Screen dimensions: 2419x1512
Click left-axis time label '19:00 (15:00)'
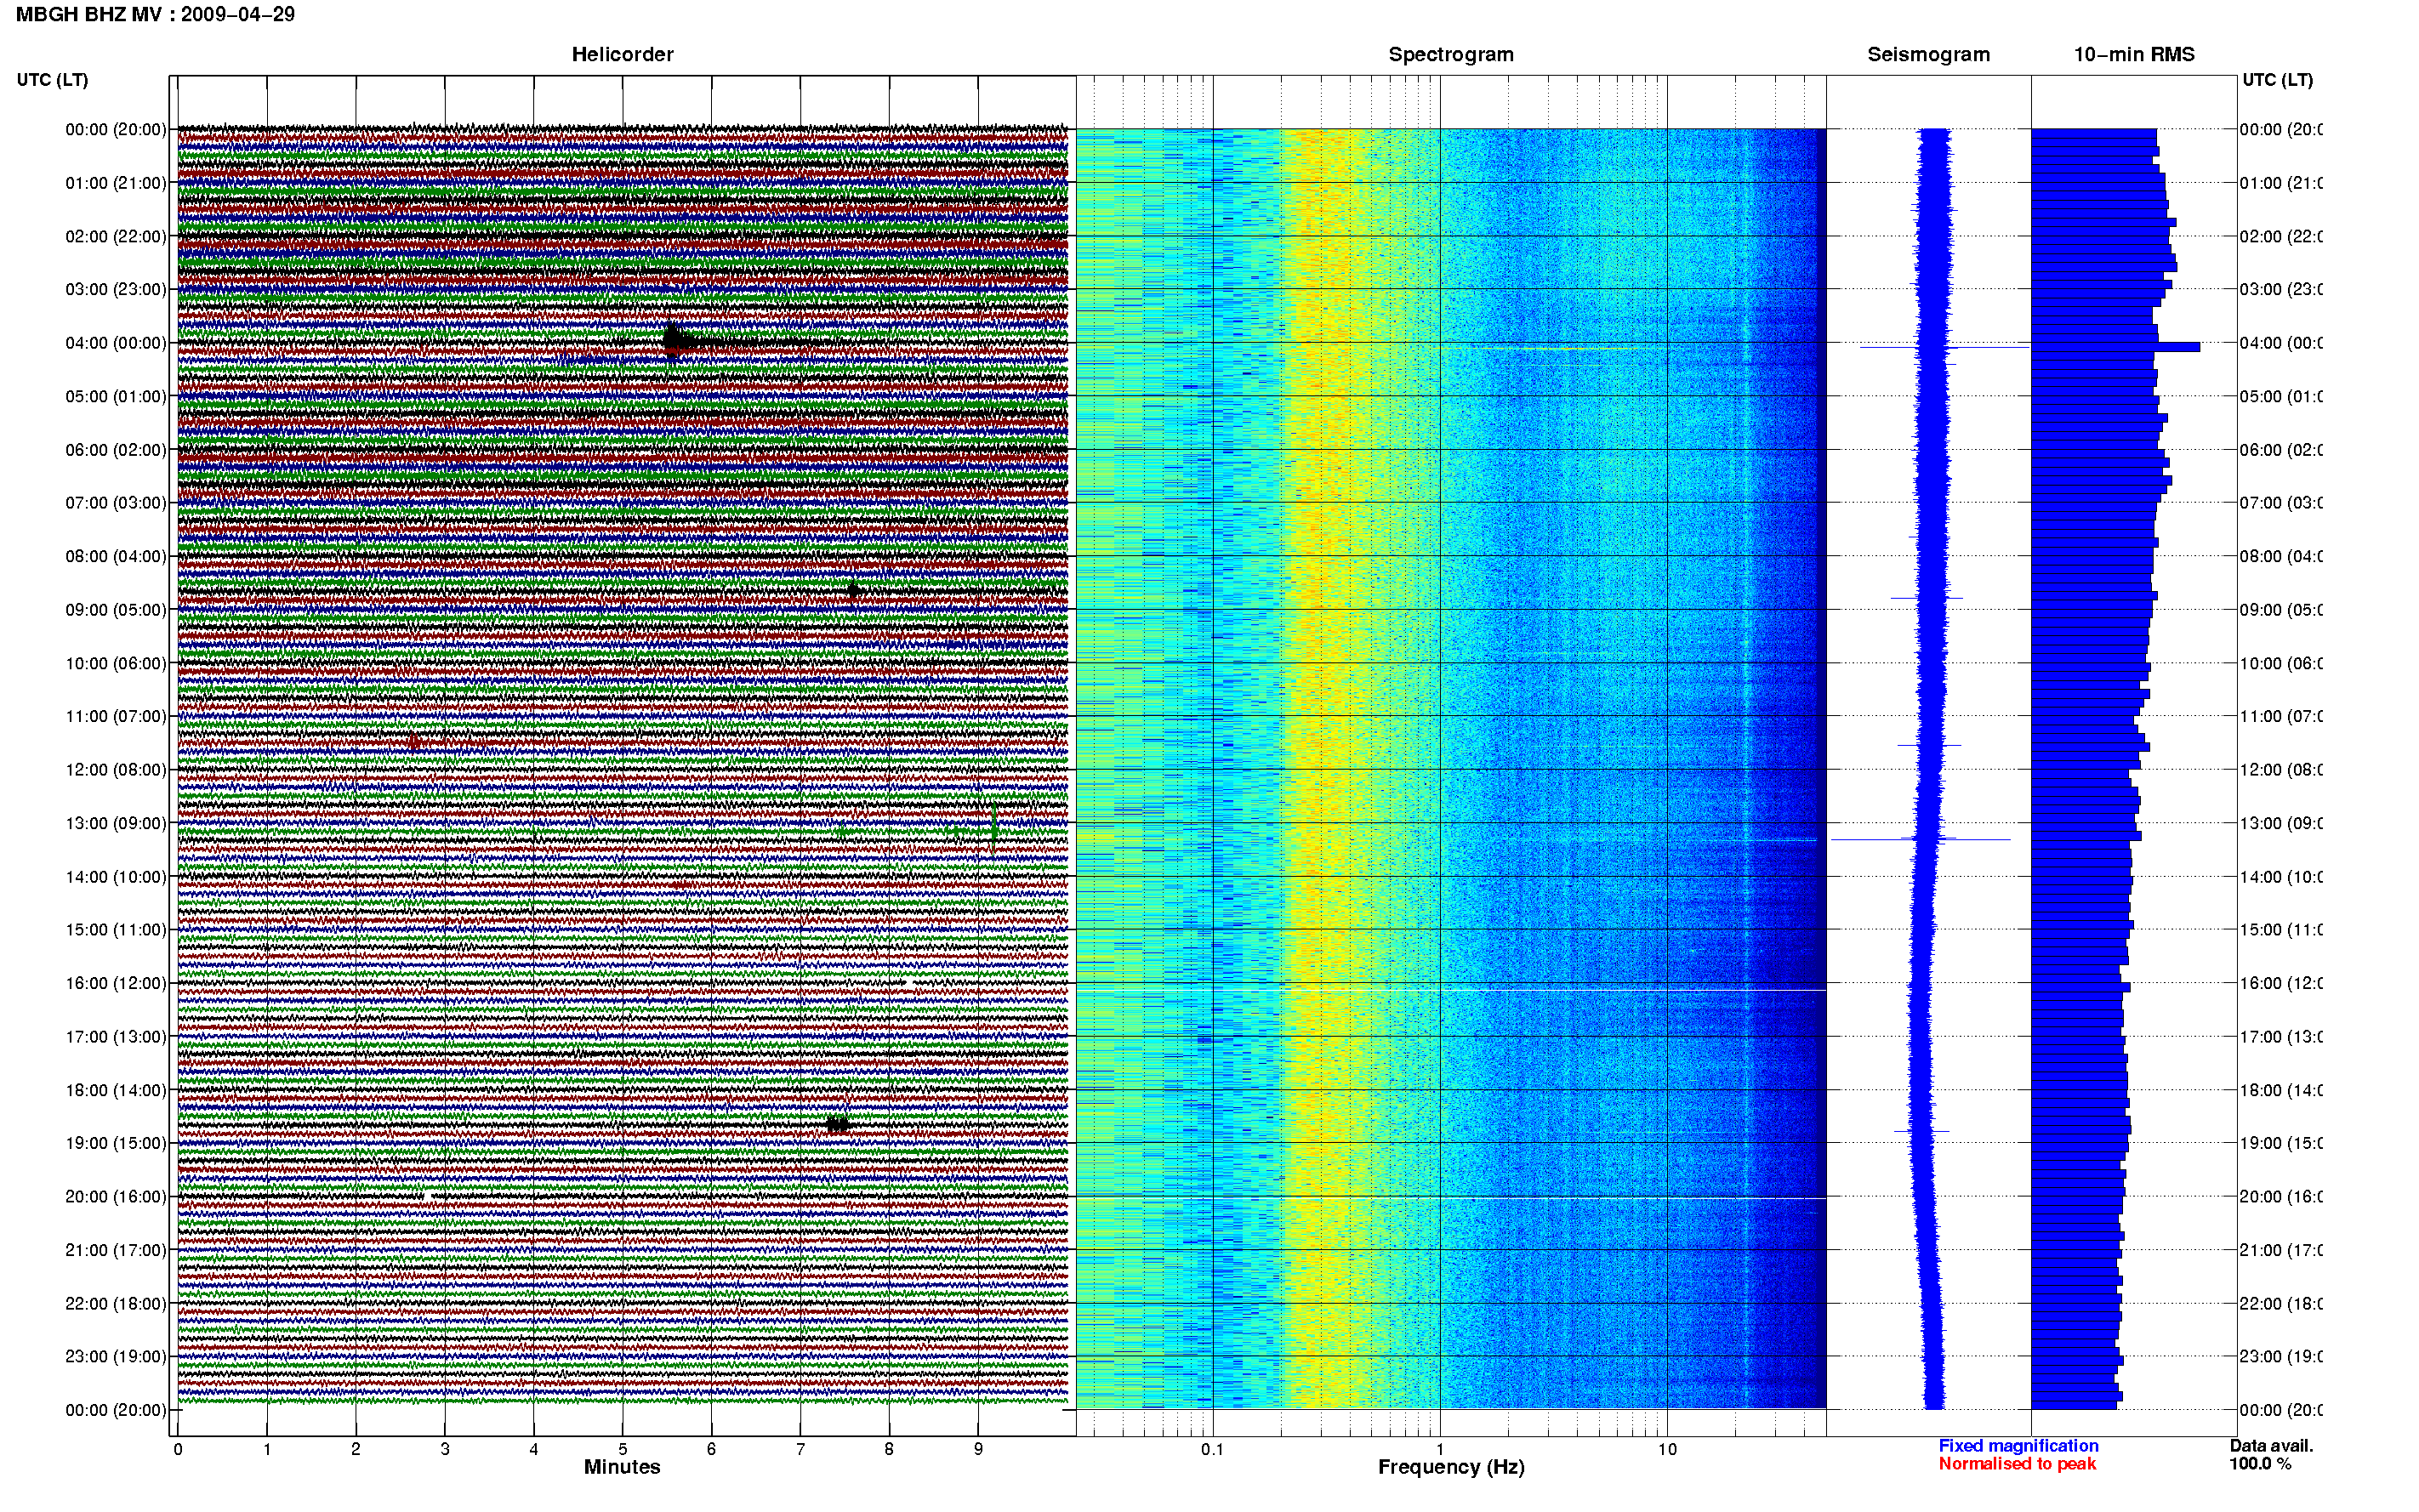(x=116, y=1143)
